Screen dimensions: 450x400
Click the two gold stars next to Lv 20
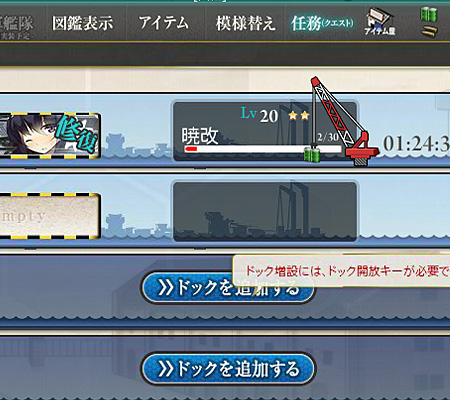[299, 115]
